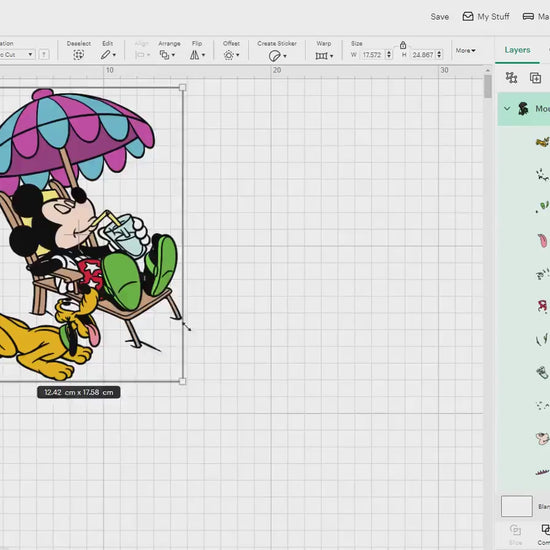Toggle the size aspect-ratio lock

click(403, 45)
